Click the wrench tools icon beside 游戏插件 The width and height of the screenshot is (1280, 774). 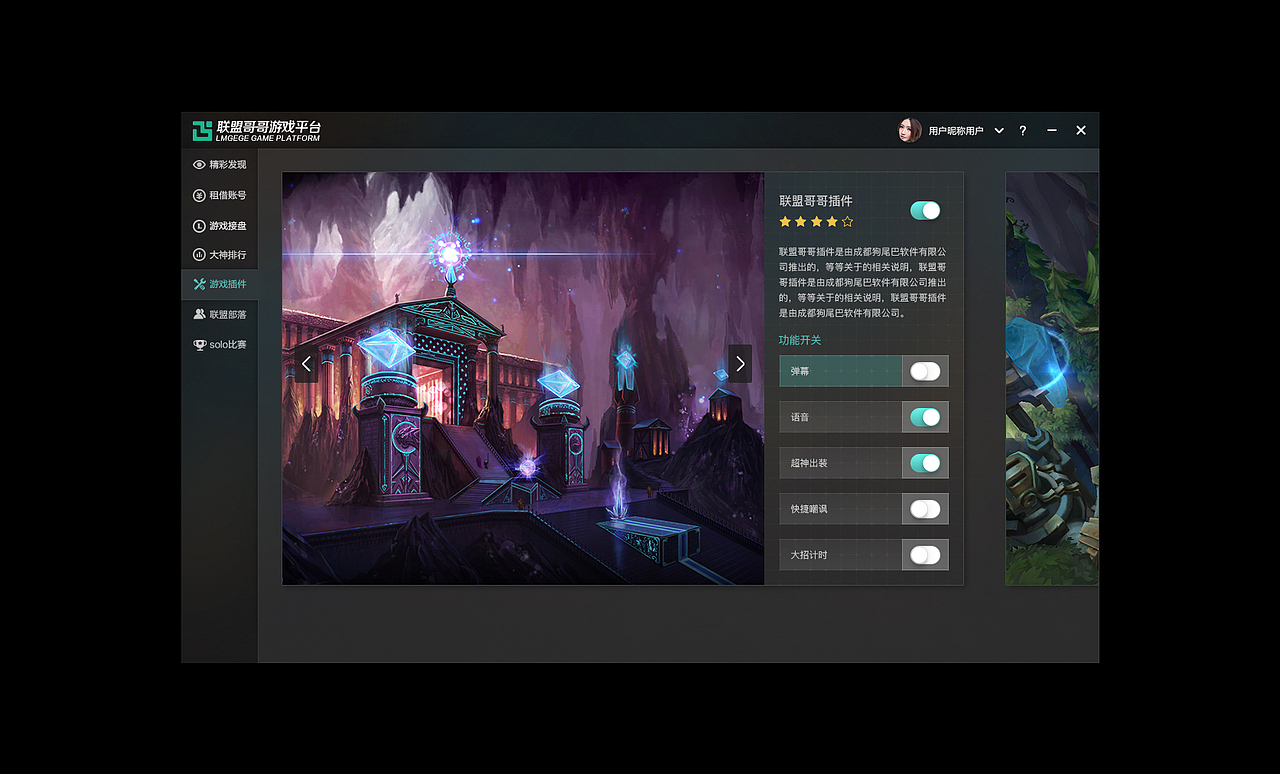199,284
